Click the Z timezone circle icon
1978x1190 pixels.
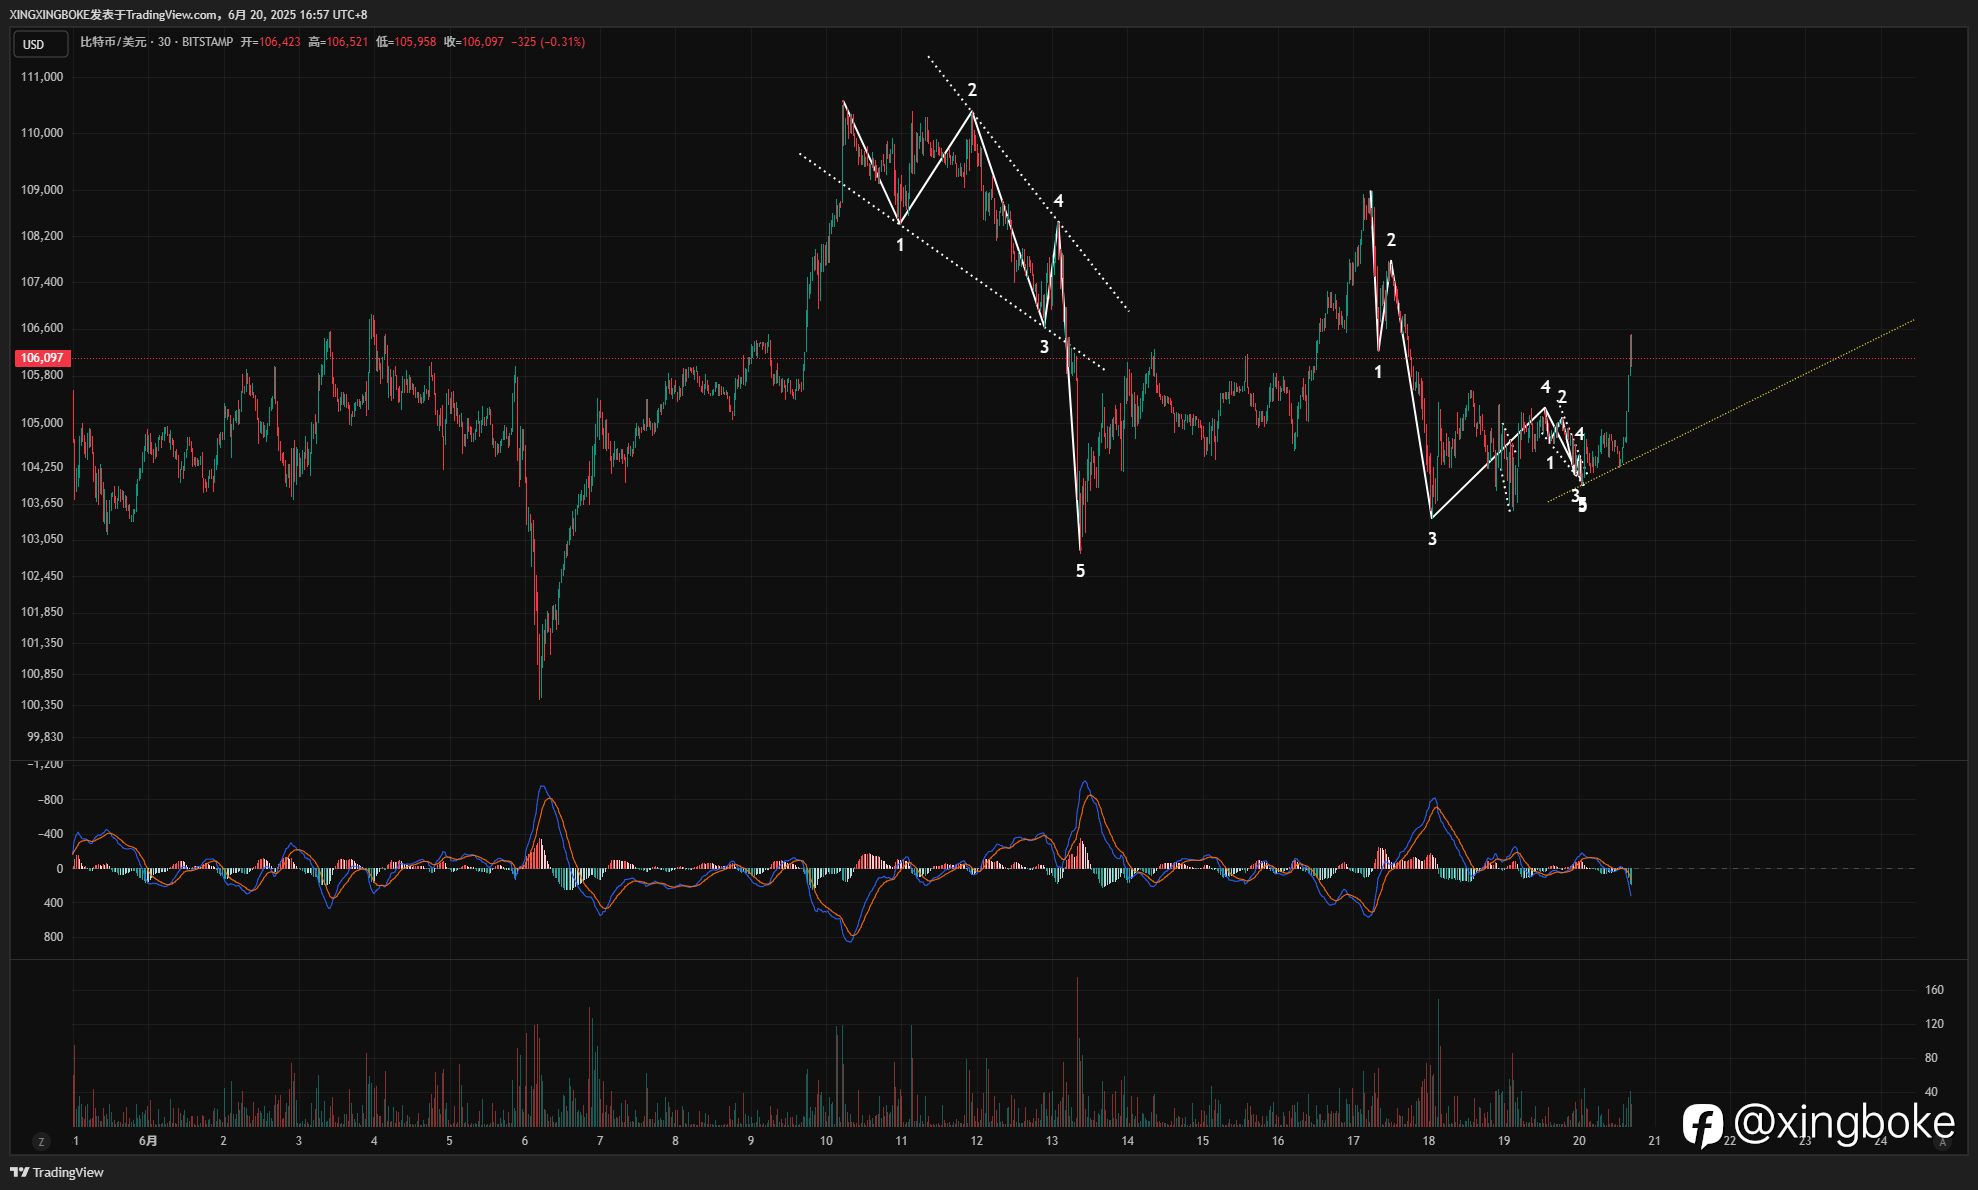(x=41, y=1141)
